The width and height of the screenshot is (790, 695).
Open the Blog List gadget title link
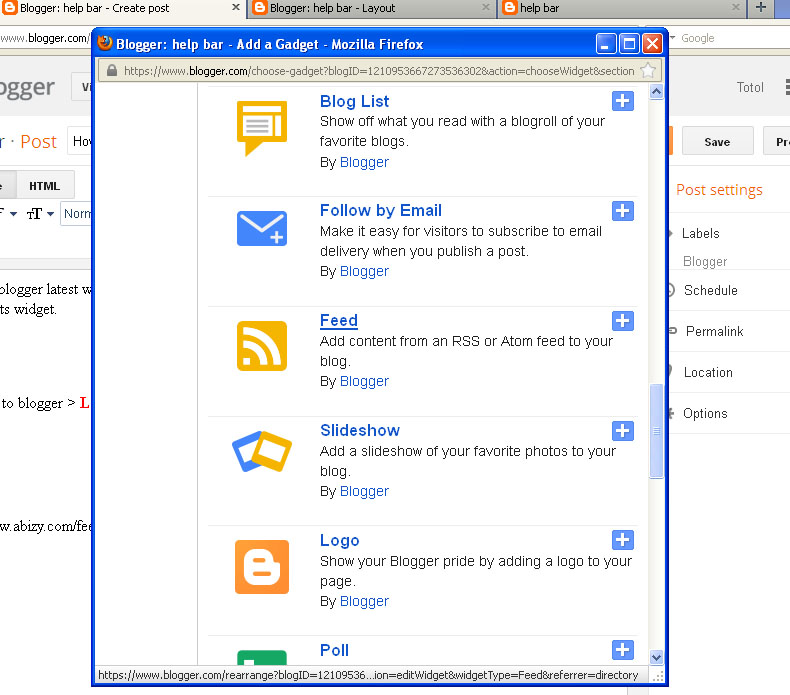354,101
